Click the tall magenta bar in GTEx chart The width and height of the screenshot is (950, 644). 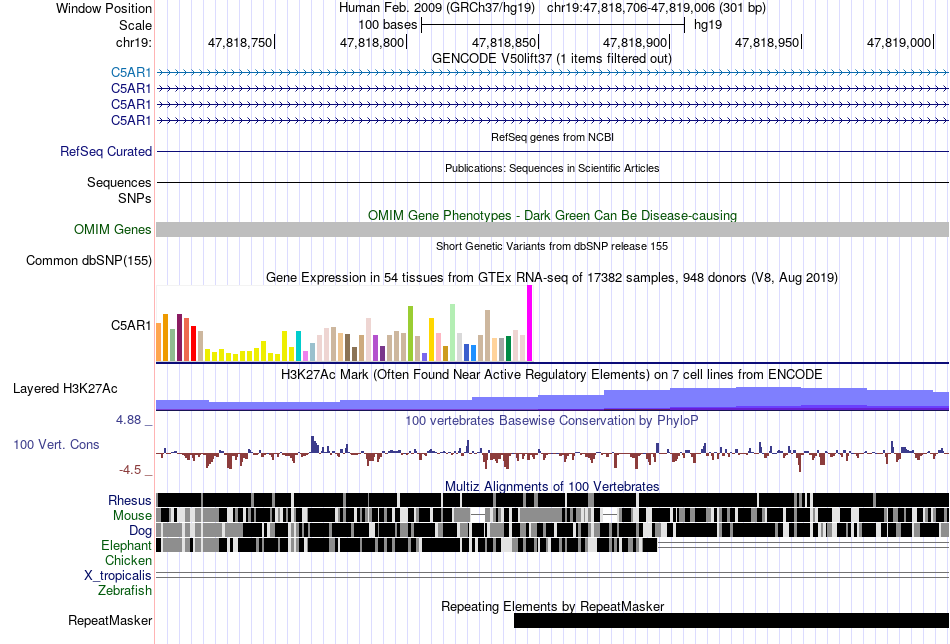(530, 324)
